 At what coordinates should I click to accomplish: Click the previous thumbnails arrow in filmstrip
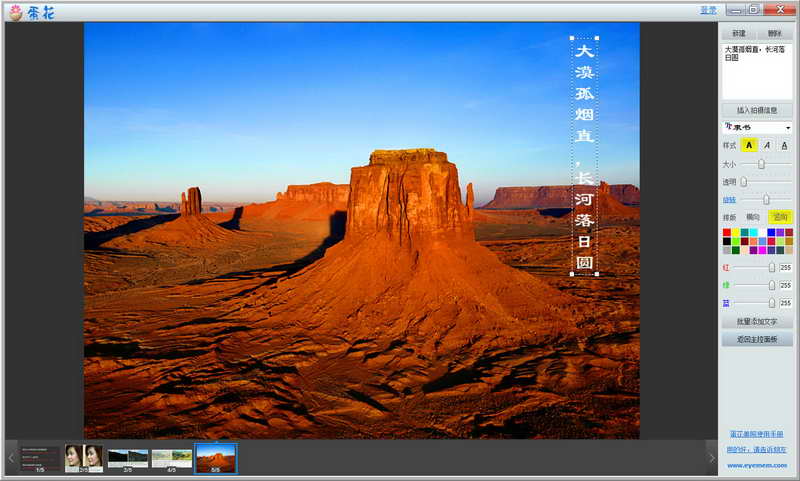[11, 458]
